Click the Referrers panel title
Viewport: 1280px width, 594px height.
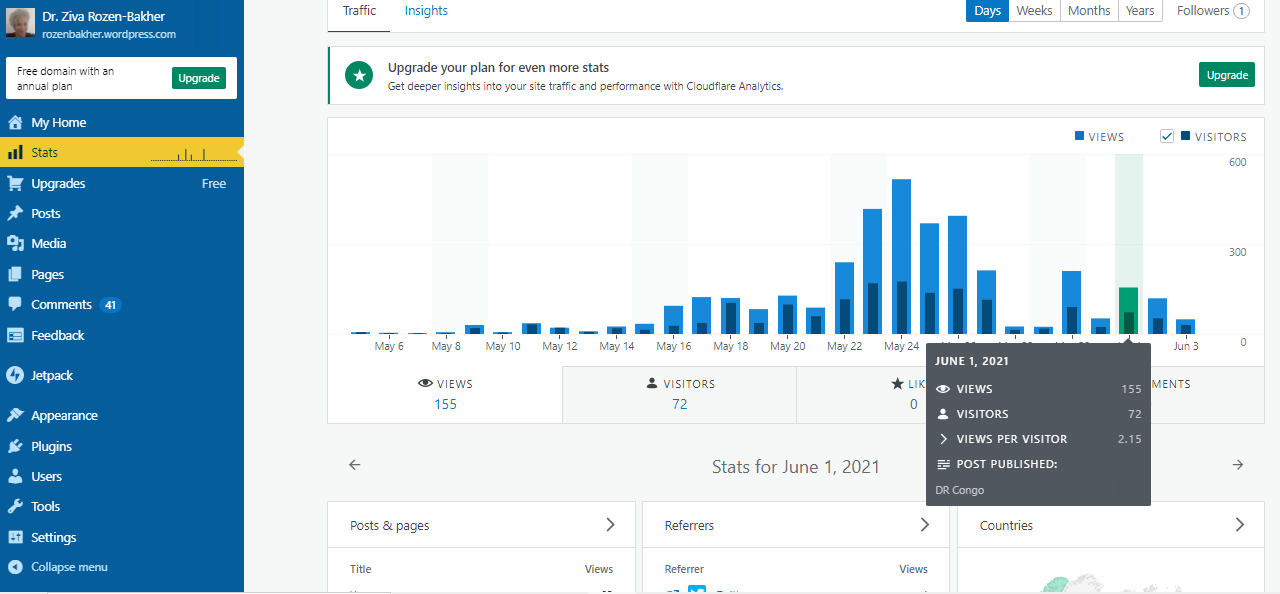[x=690, y=525]
